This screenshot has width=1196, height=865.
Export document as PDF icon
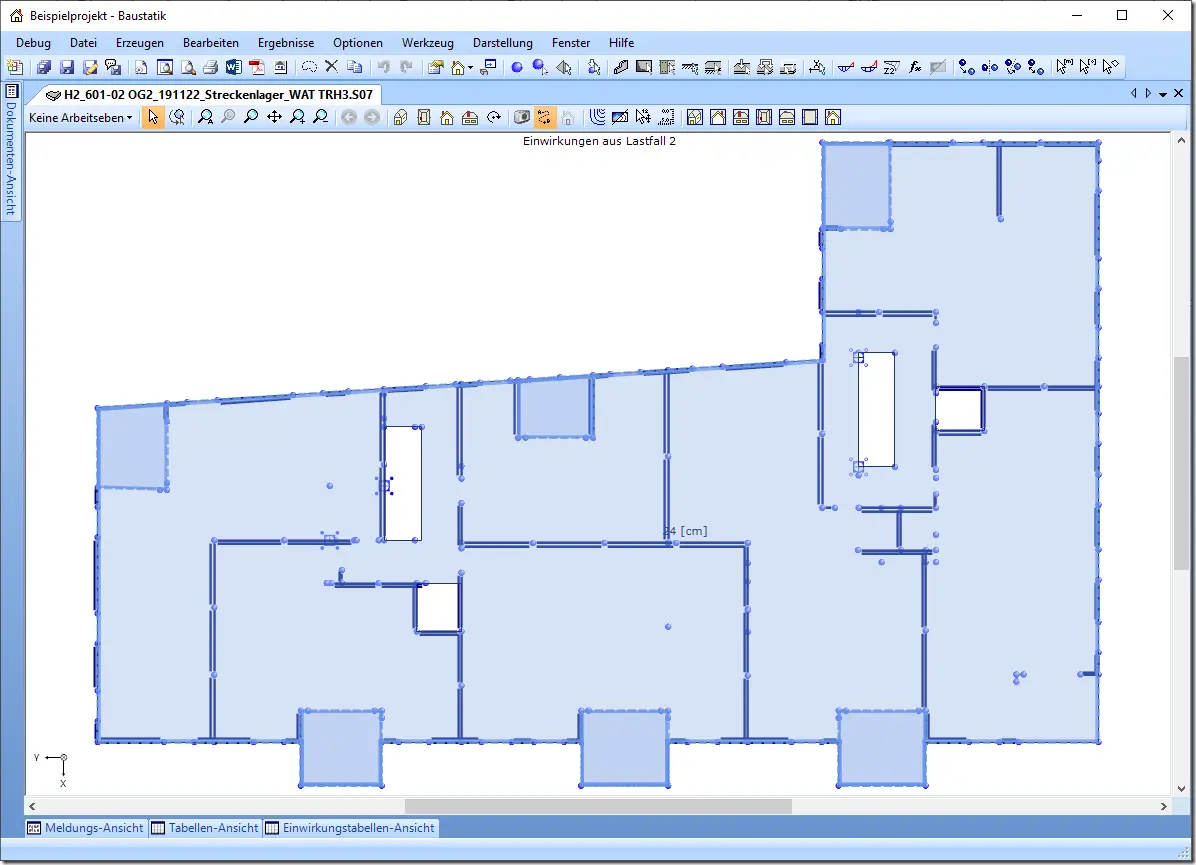pyautogui.click(x=257, y=67)
